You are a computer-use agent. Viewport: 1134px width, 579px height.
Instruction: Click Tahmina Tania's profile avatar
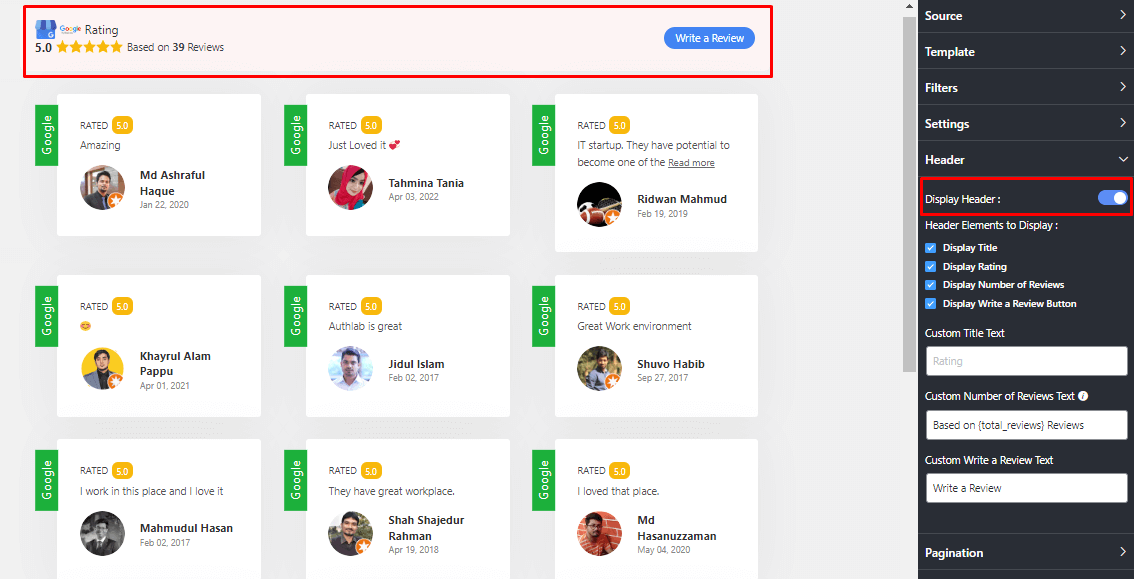tap(350, 188)
